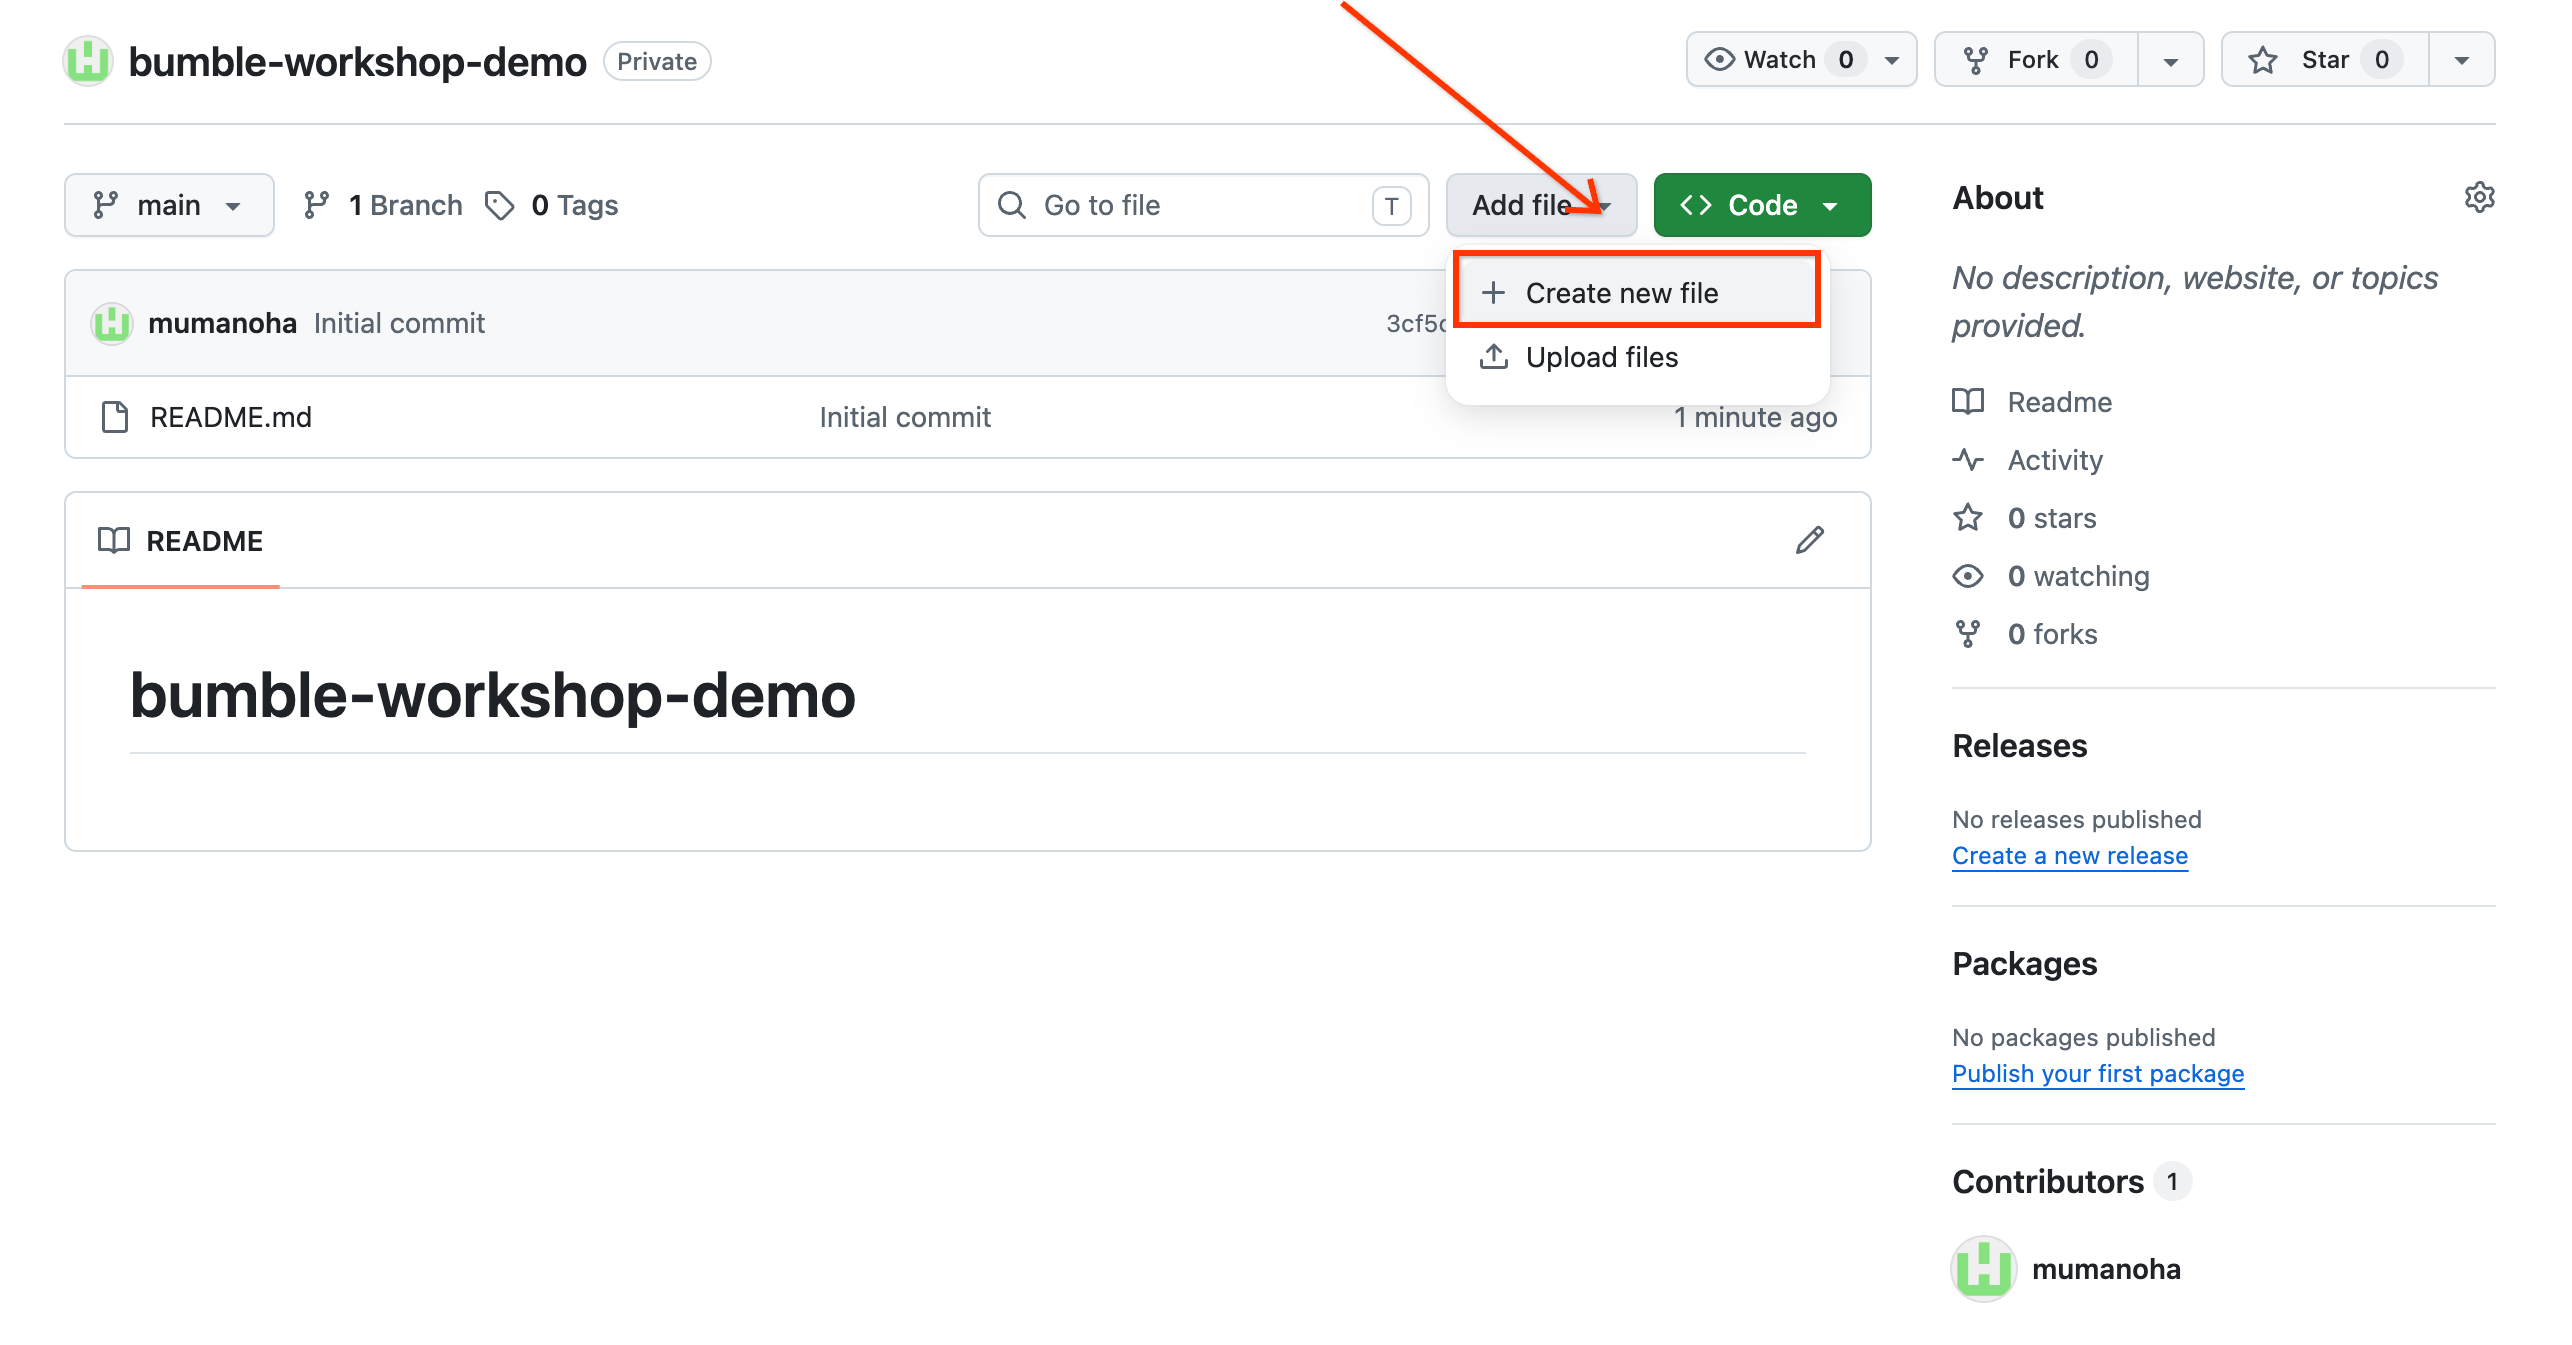The image size is (2572, 1345).
Task: Click the Releases heading
Action: [x=2019, y=746]
